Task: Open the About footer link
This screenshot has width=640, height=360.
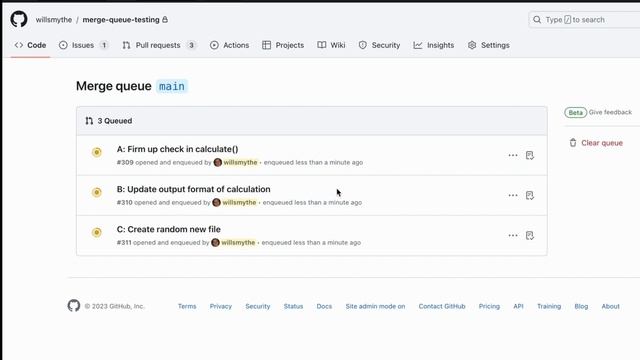Action: [x=611, y=306]
